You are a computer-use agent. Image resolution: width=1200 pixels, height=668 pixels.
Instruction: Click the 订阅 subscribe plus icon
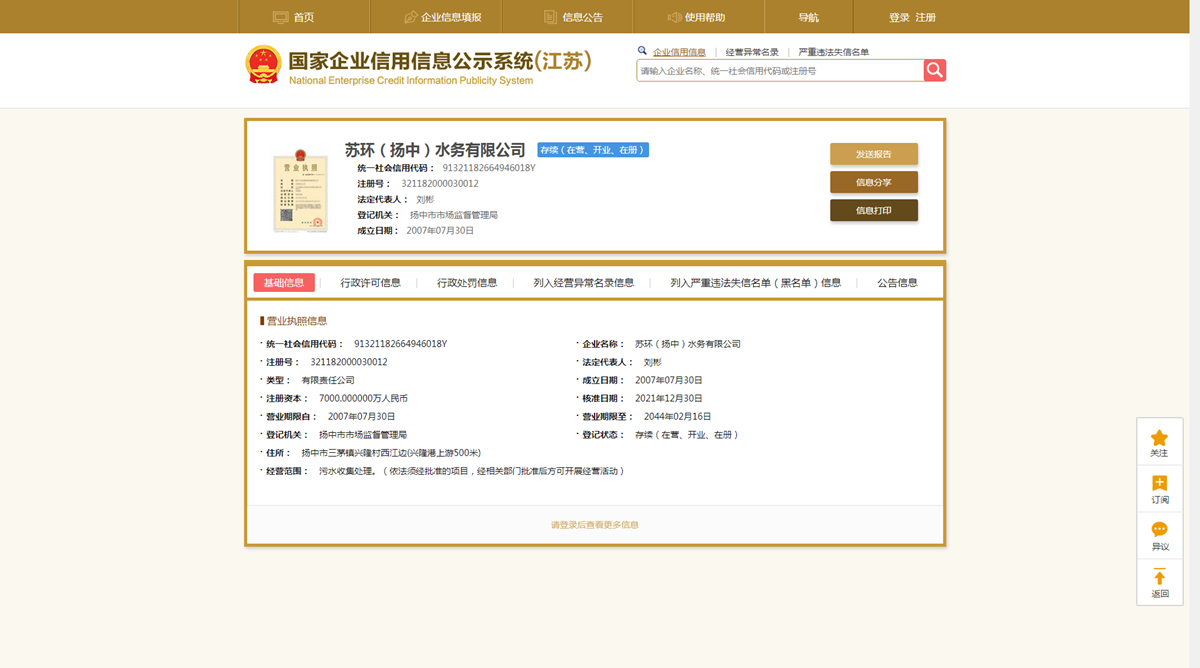(1159, 484)
